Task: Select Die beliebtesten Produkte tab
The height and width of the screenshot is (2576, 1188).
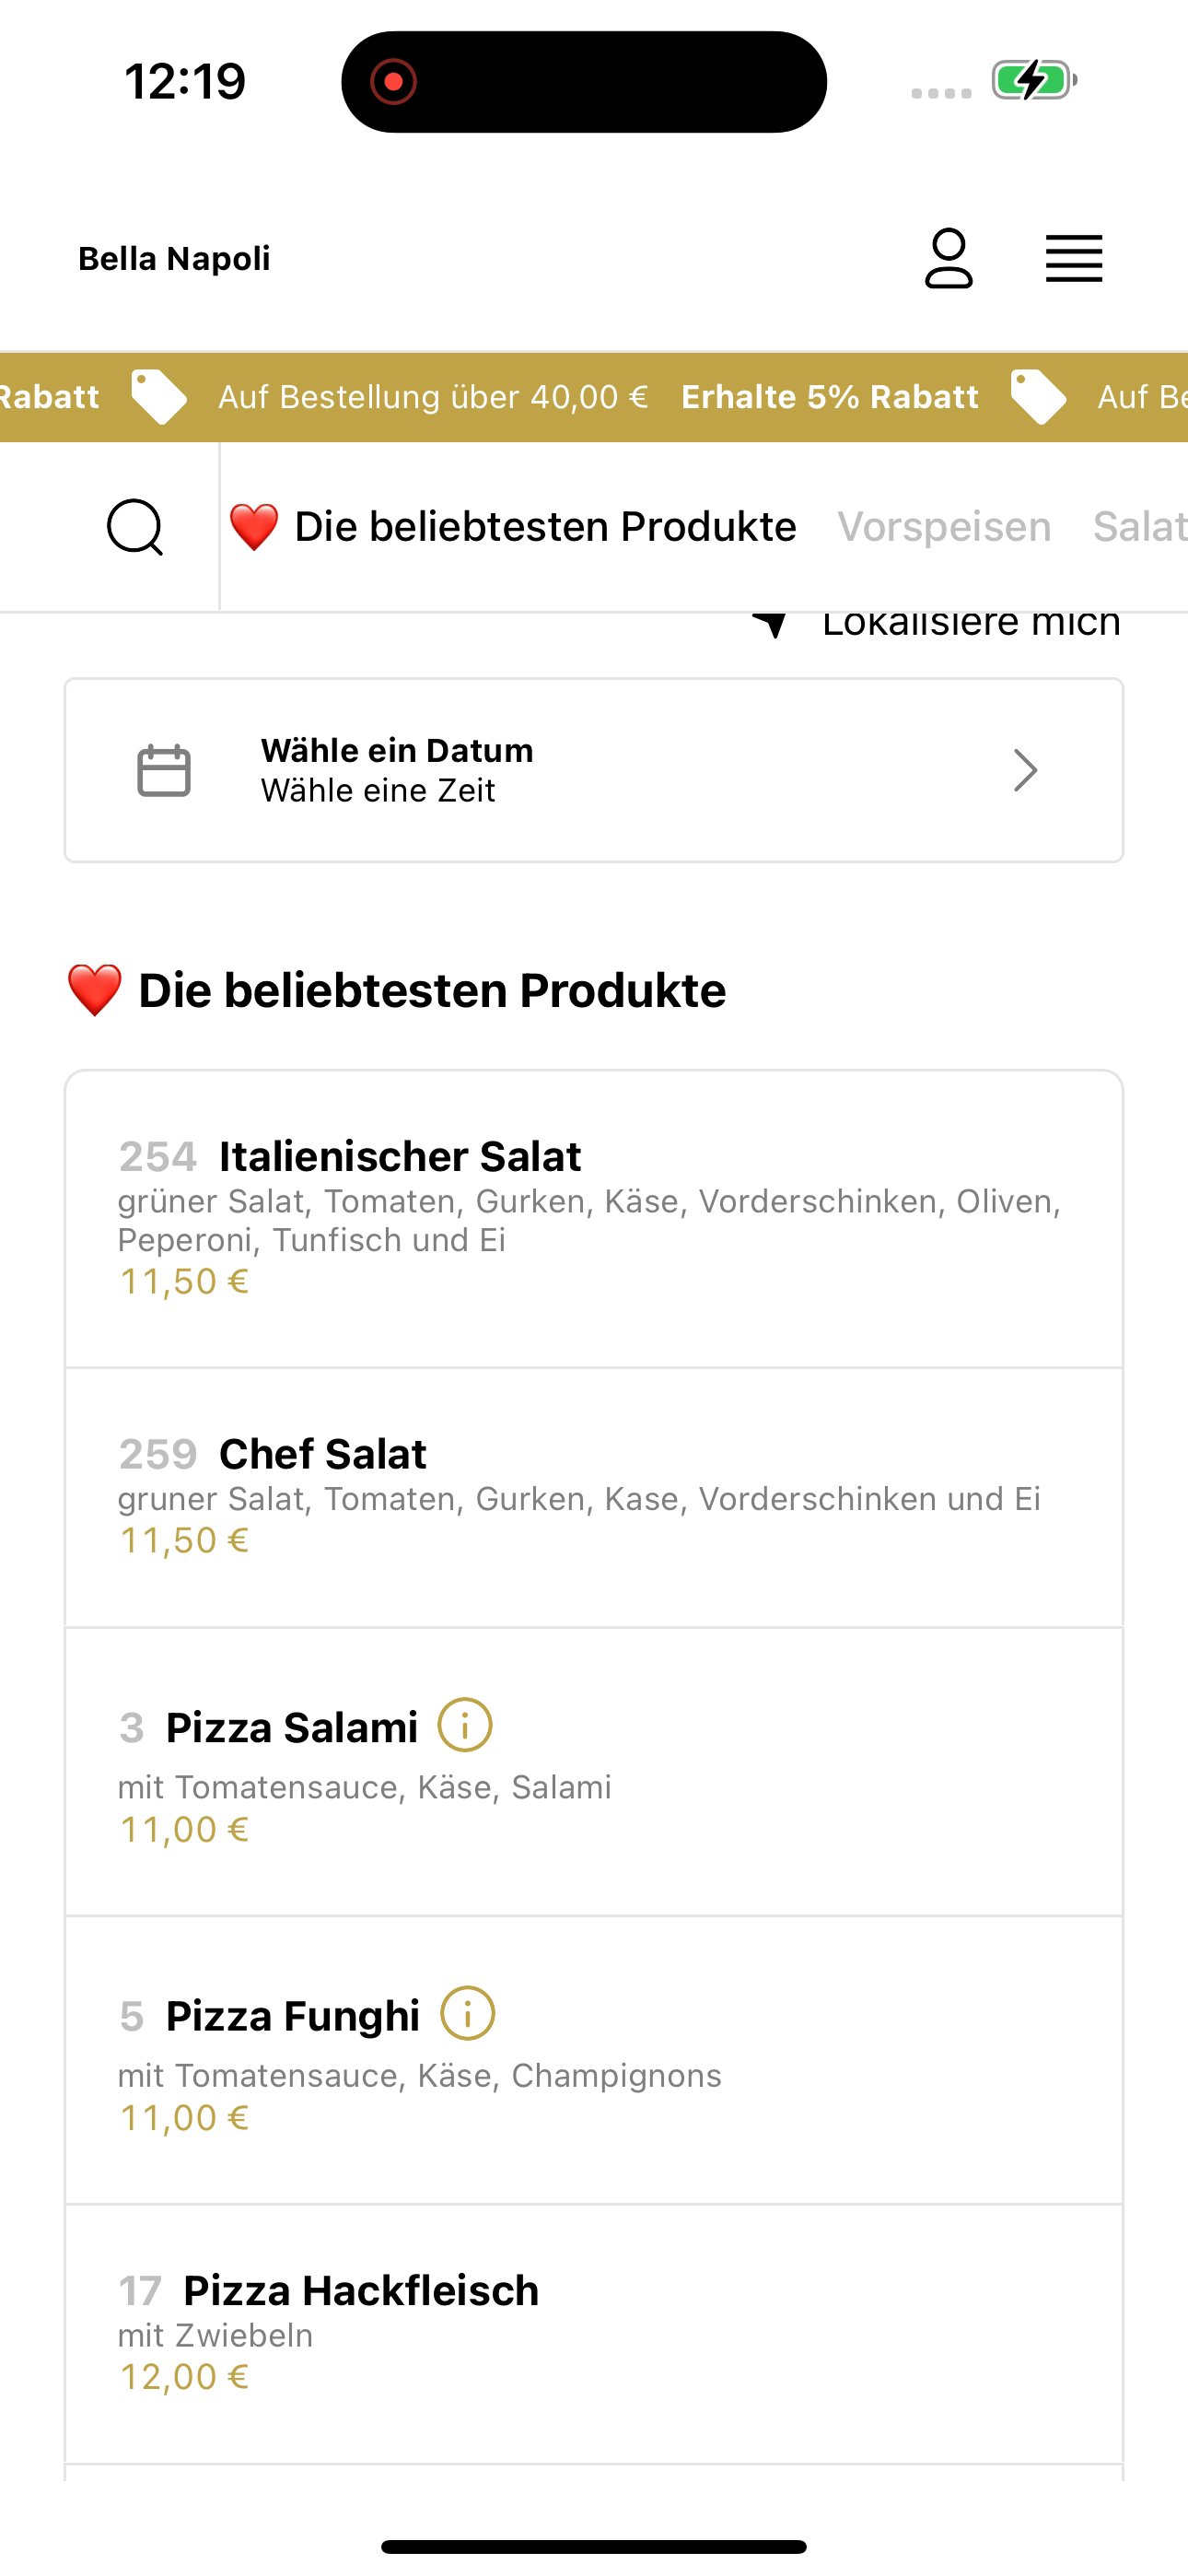Action: (513, 527)
